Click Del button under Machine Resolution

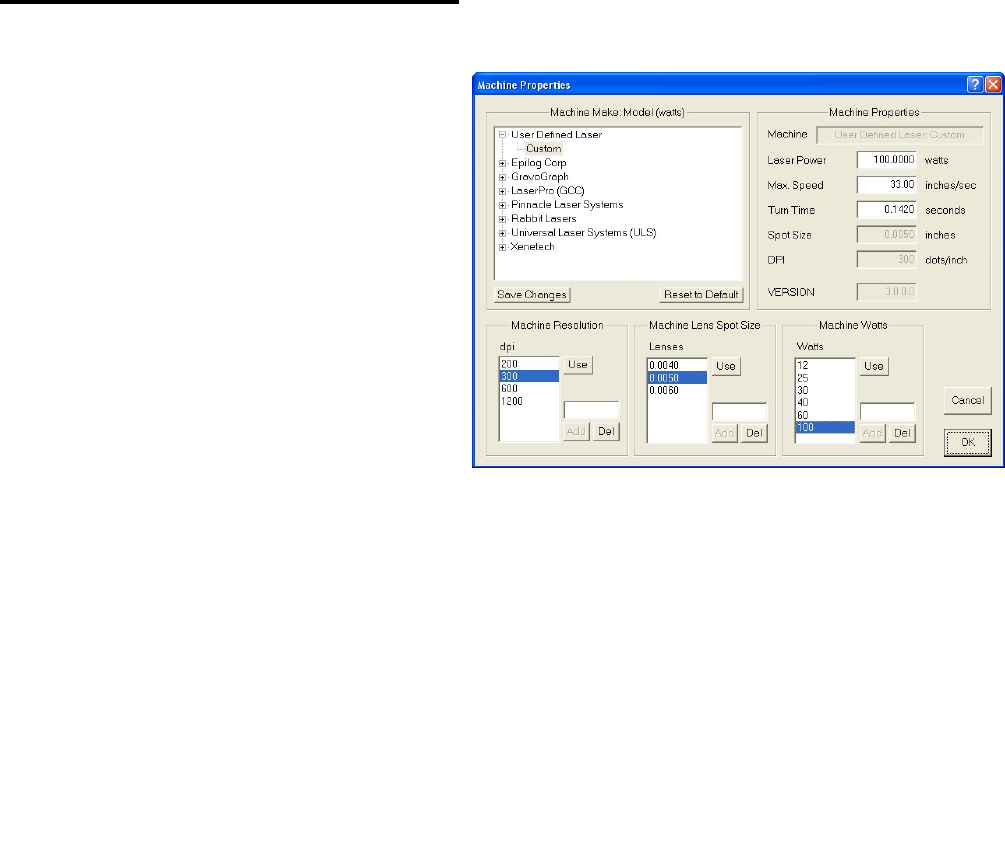[606, 431]
